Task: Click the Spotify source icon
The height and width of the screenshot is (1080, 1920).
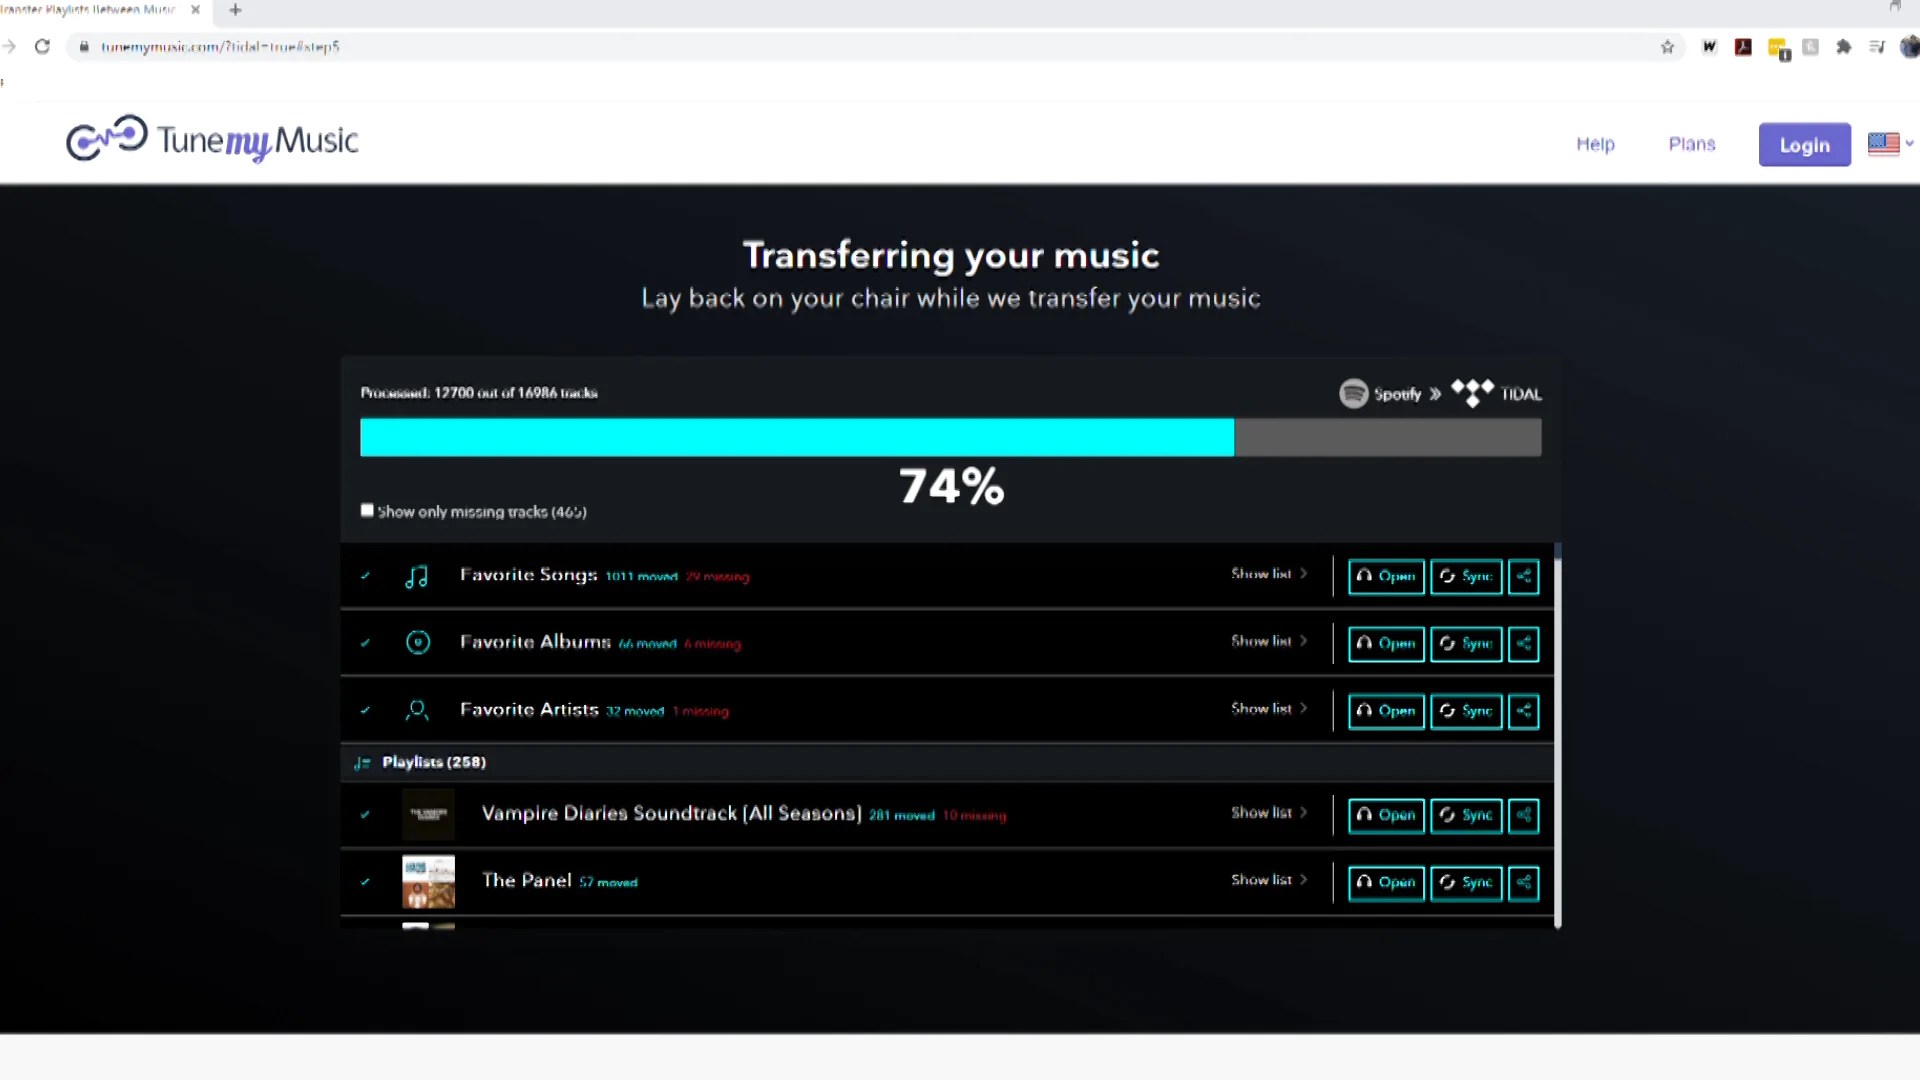Action: tap(1354, 393)
